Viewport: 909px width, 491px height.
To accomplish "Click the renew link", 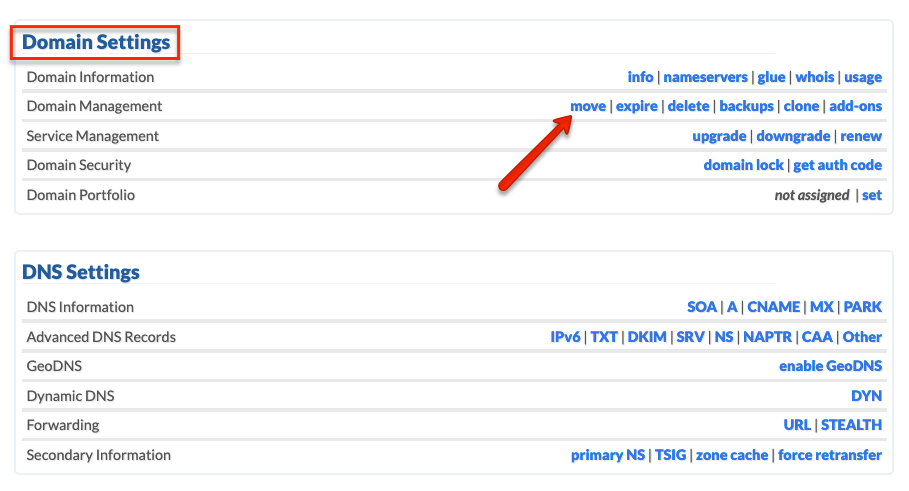I will point(861,136).
